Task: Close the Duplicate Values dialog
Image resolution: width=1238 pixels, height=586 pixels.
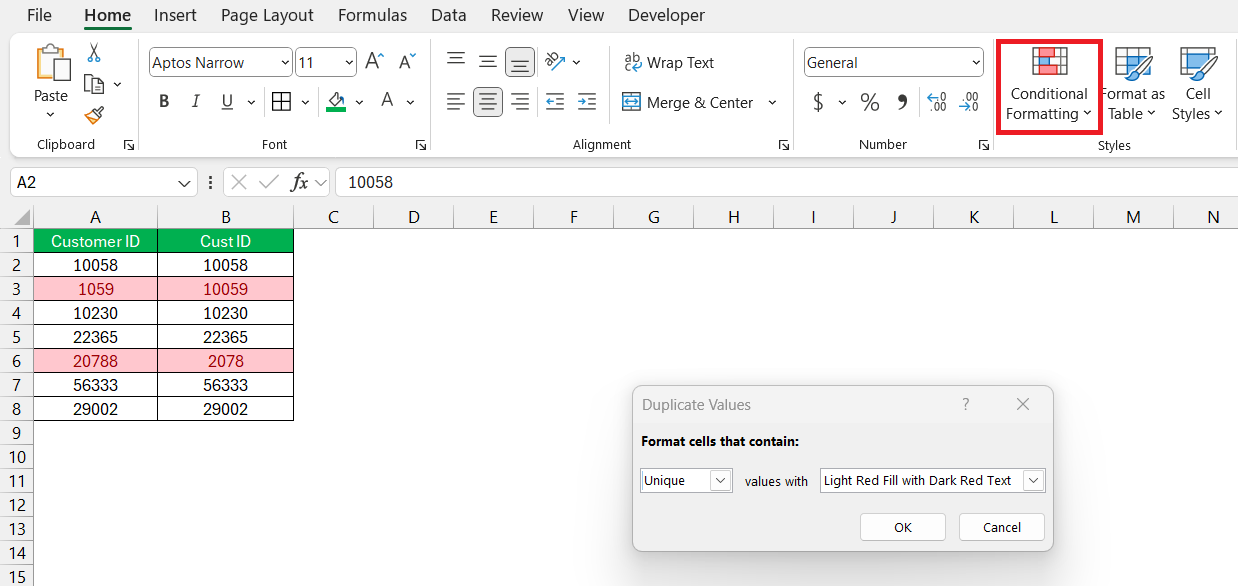Action: (1023, 404)
